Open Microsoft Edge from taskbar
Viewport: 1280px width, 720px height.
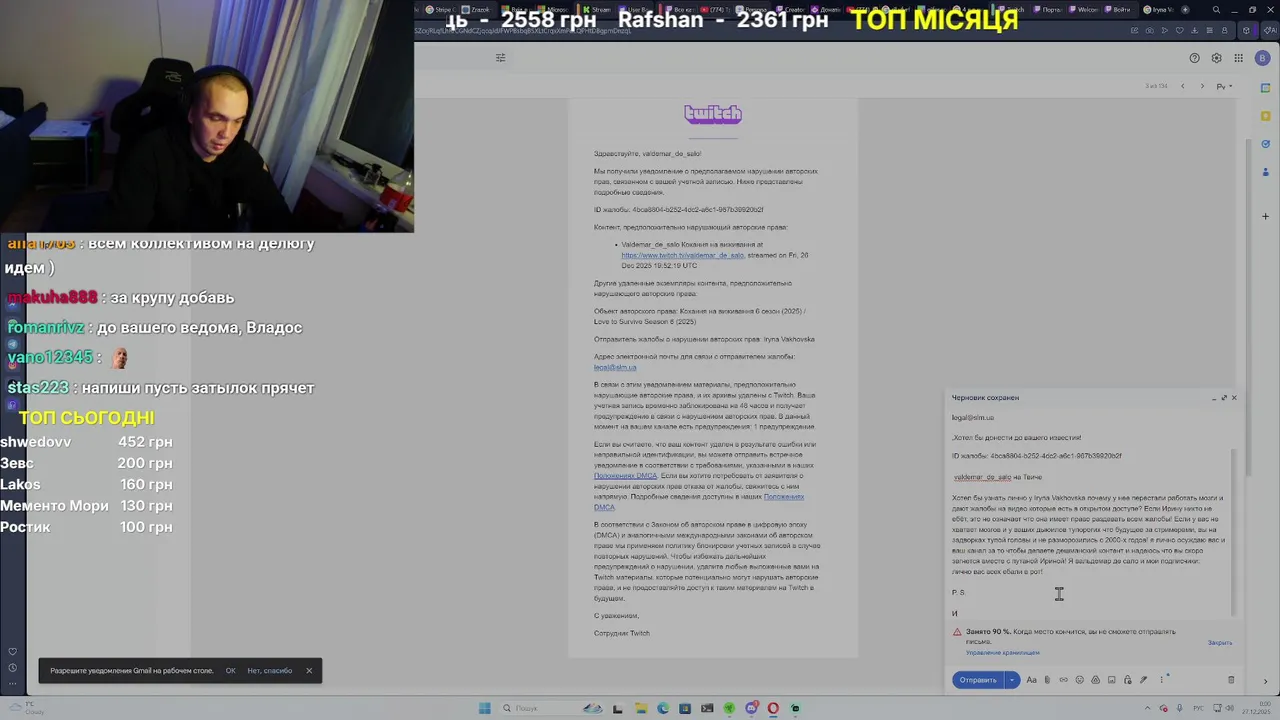[662, 708]
